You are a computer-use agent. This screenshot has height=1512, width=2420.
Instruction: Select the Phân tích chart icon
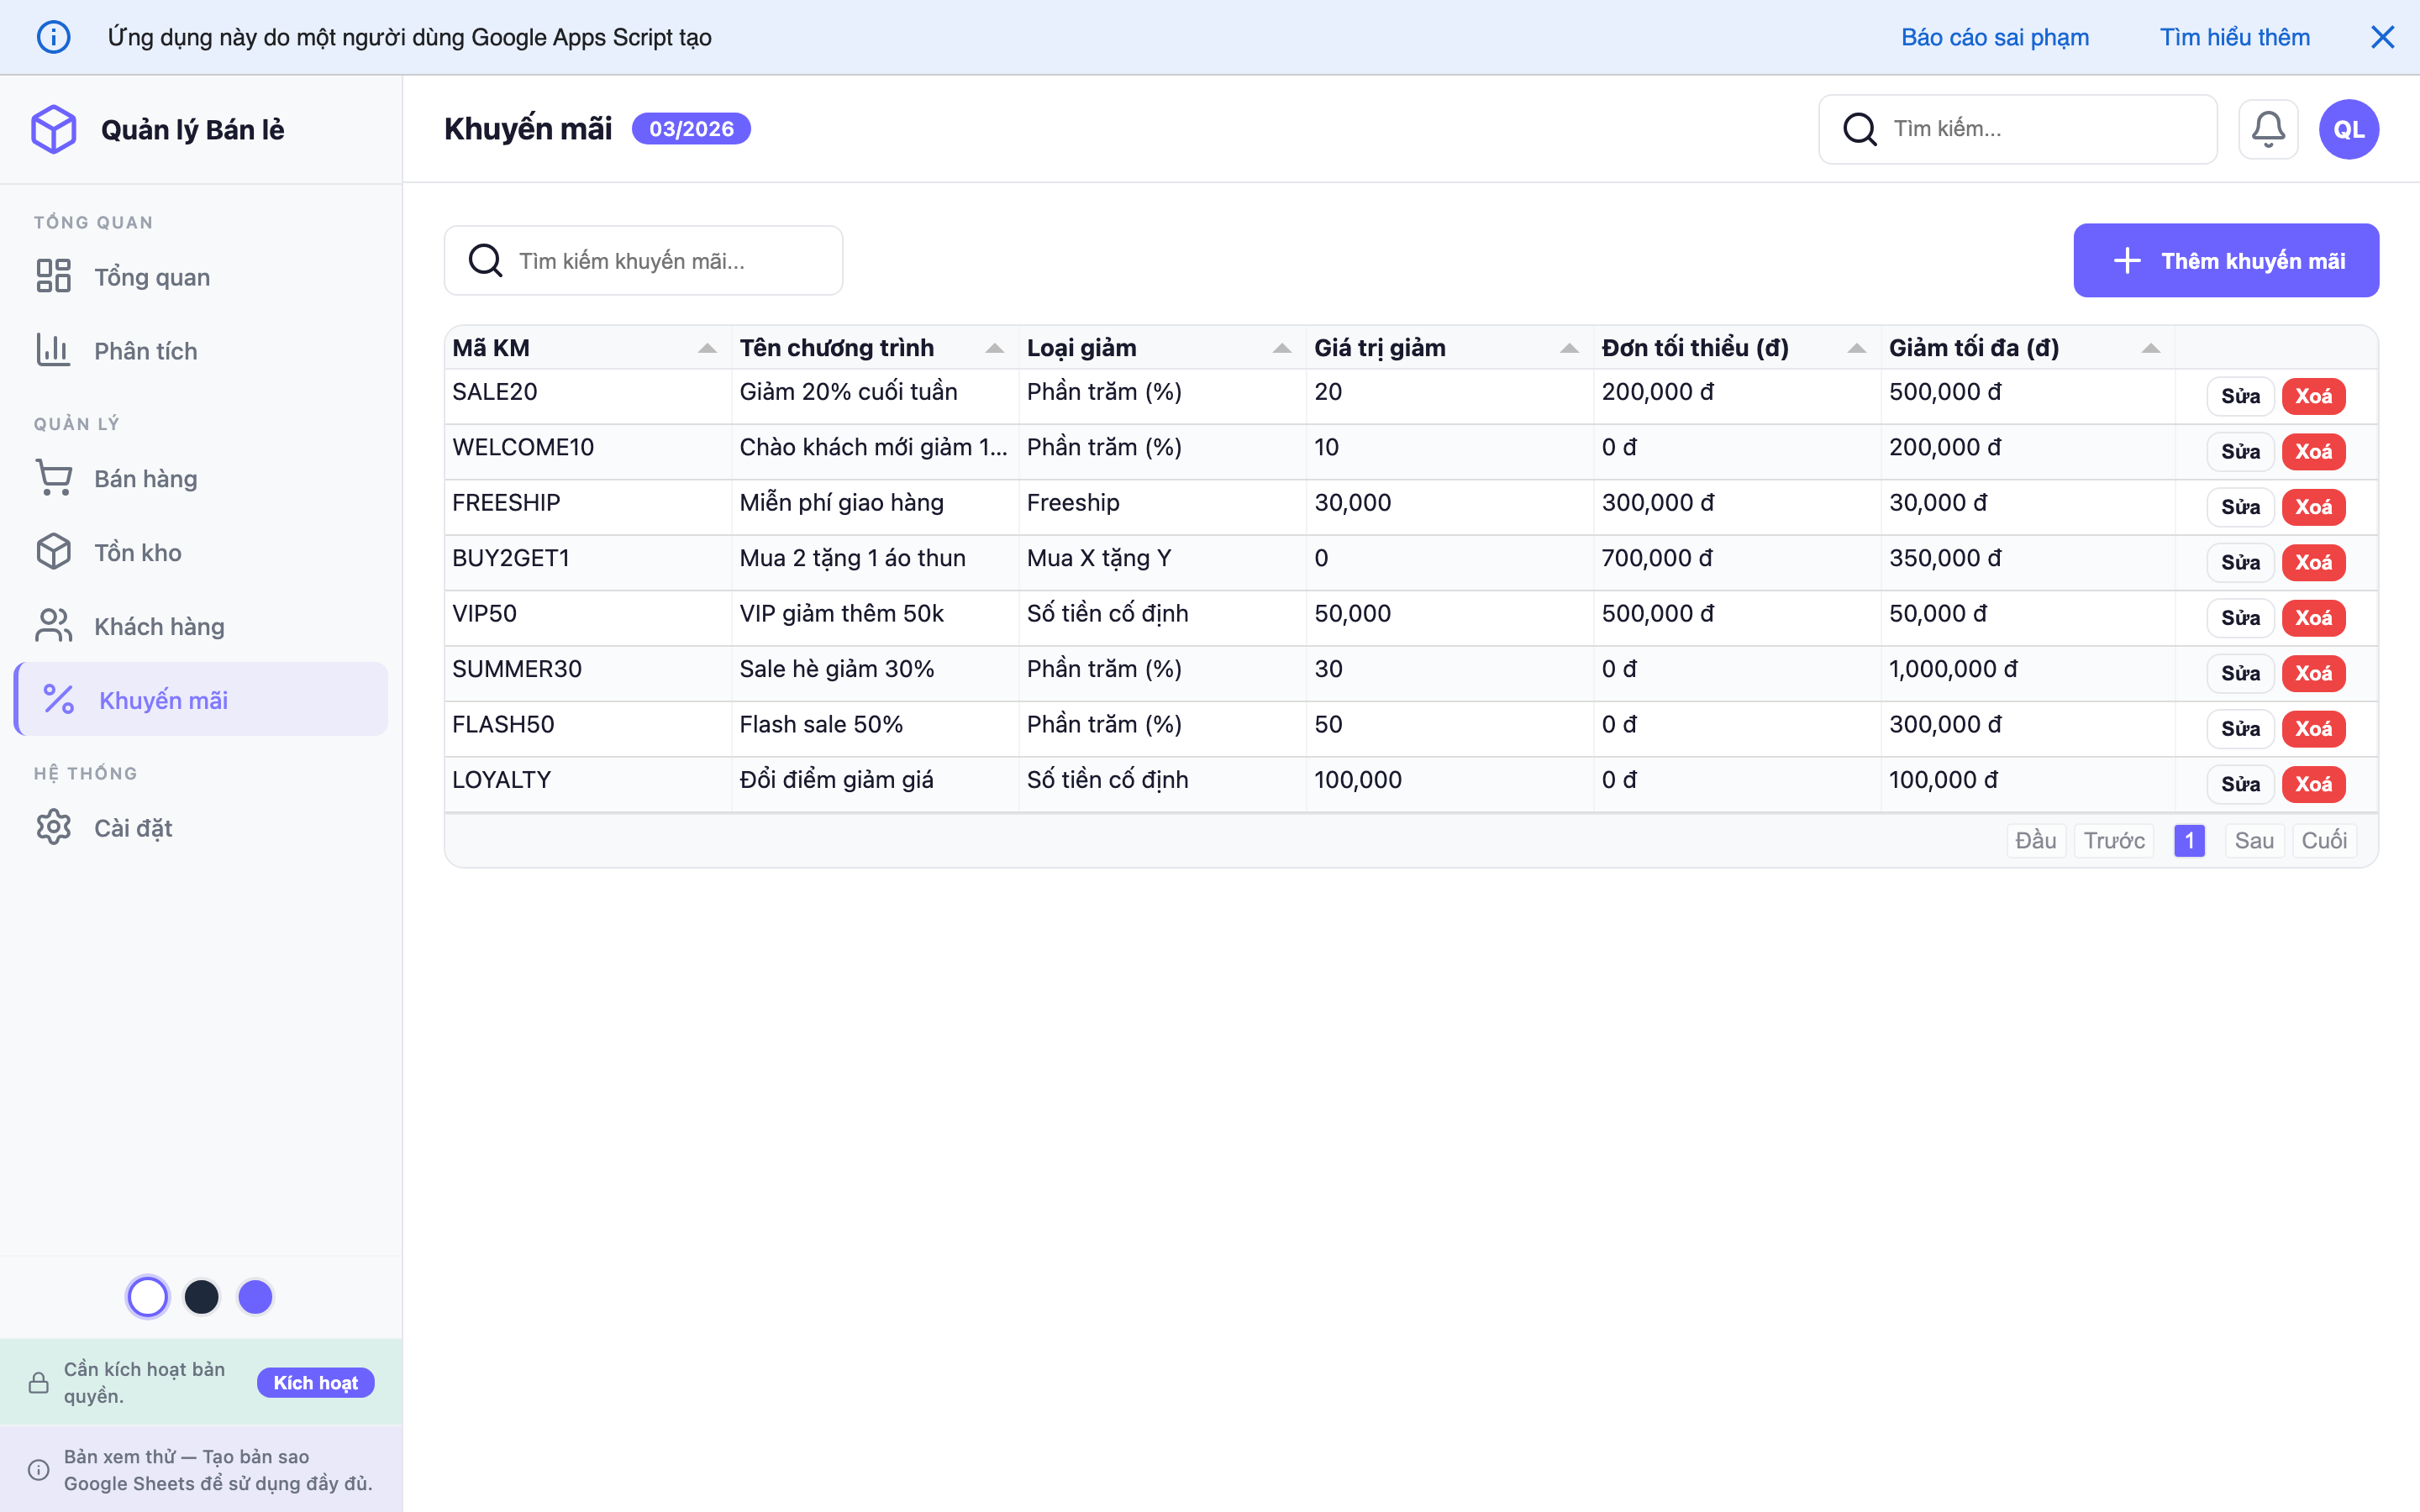point(54,350)
